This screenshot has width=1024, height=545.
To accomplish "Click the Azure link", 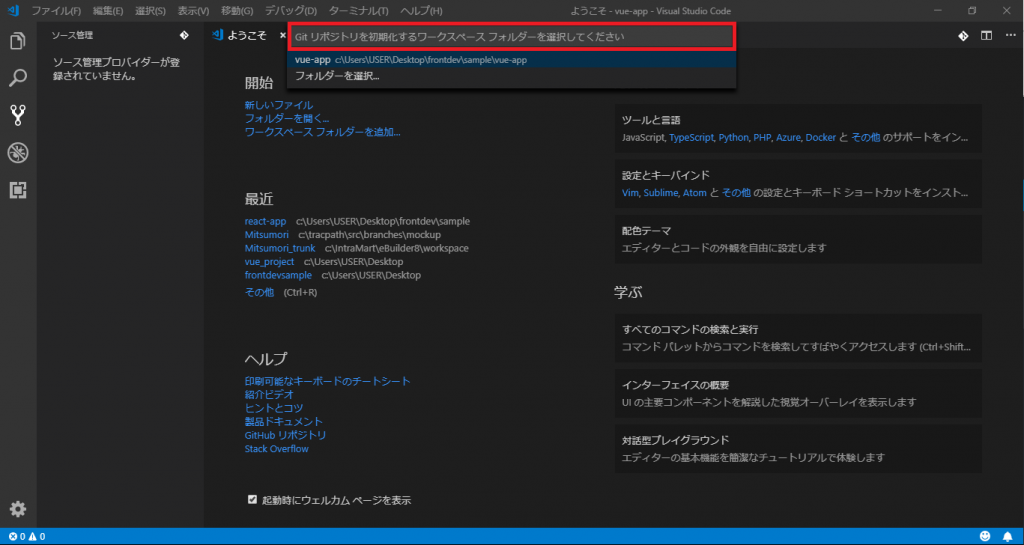I will (788, 138).
